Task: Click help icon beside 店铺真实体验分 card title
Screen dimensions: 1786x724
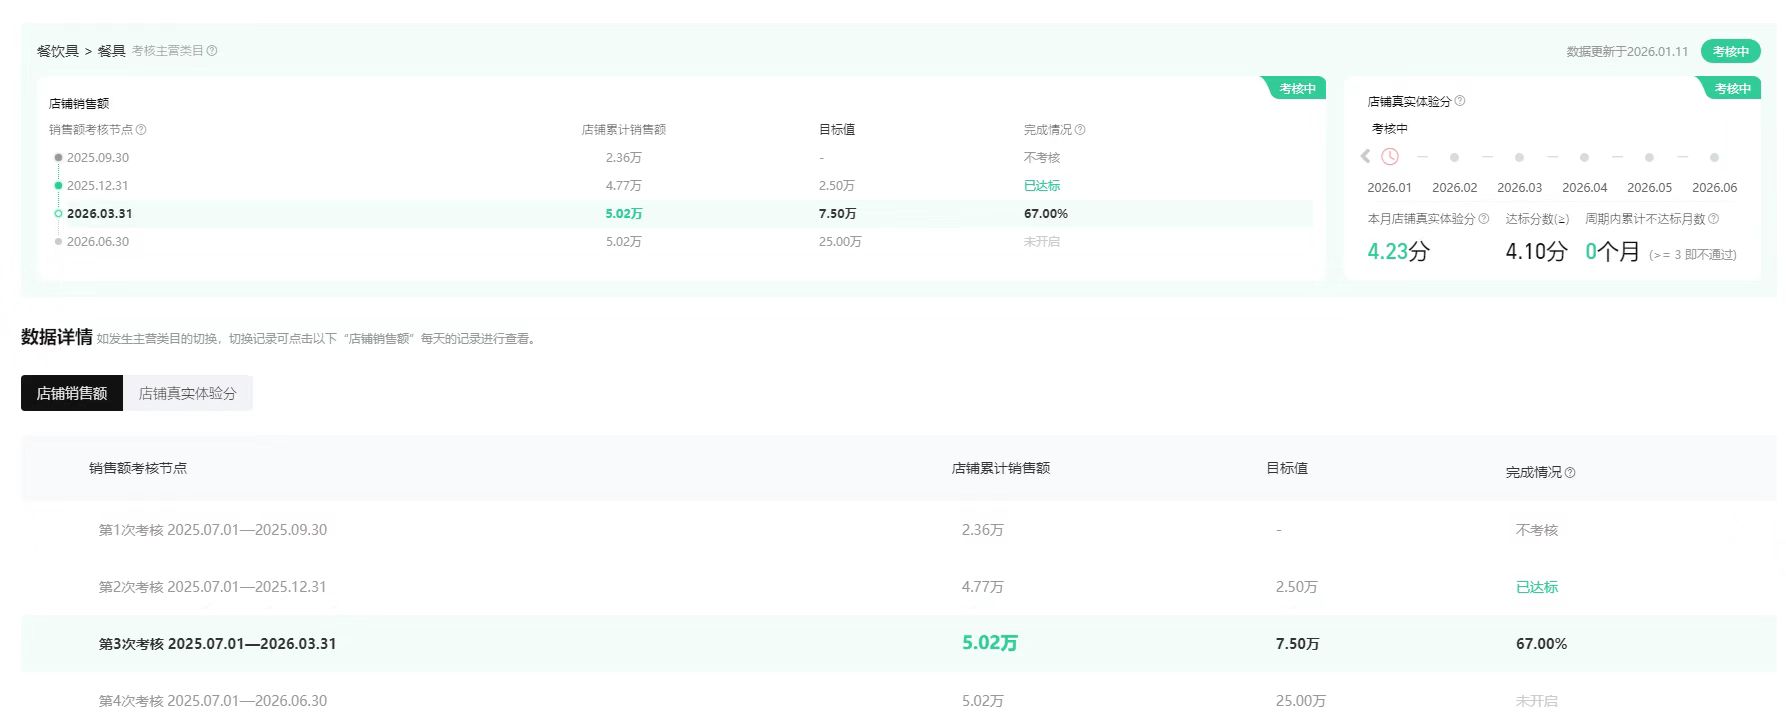Action: click(1460, 101)
